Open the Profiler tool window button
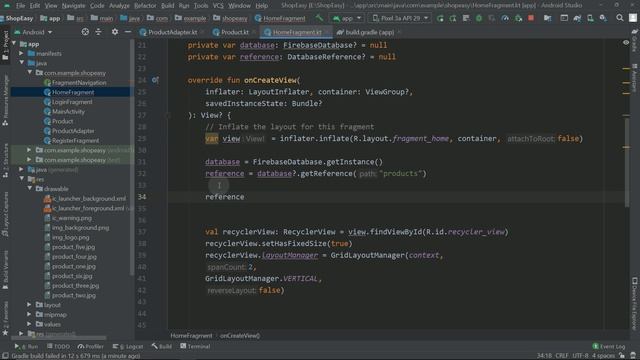Image resolution: width=640 pixels, height=360 pixels. click(x=91, y=346)
